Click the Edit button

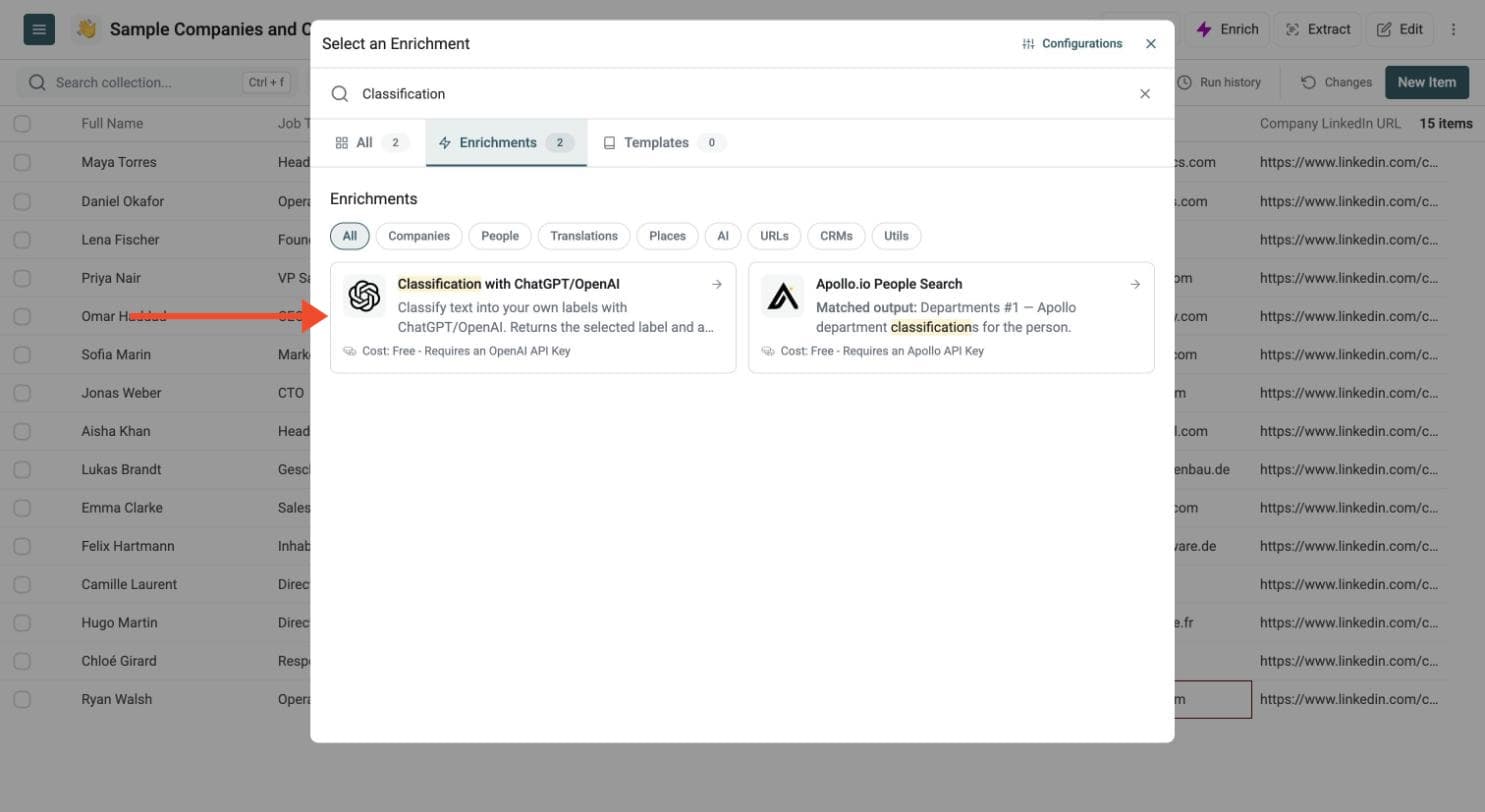coord(1400,29)
